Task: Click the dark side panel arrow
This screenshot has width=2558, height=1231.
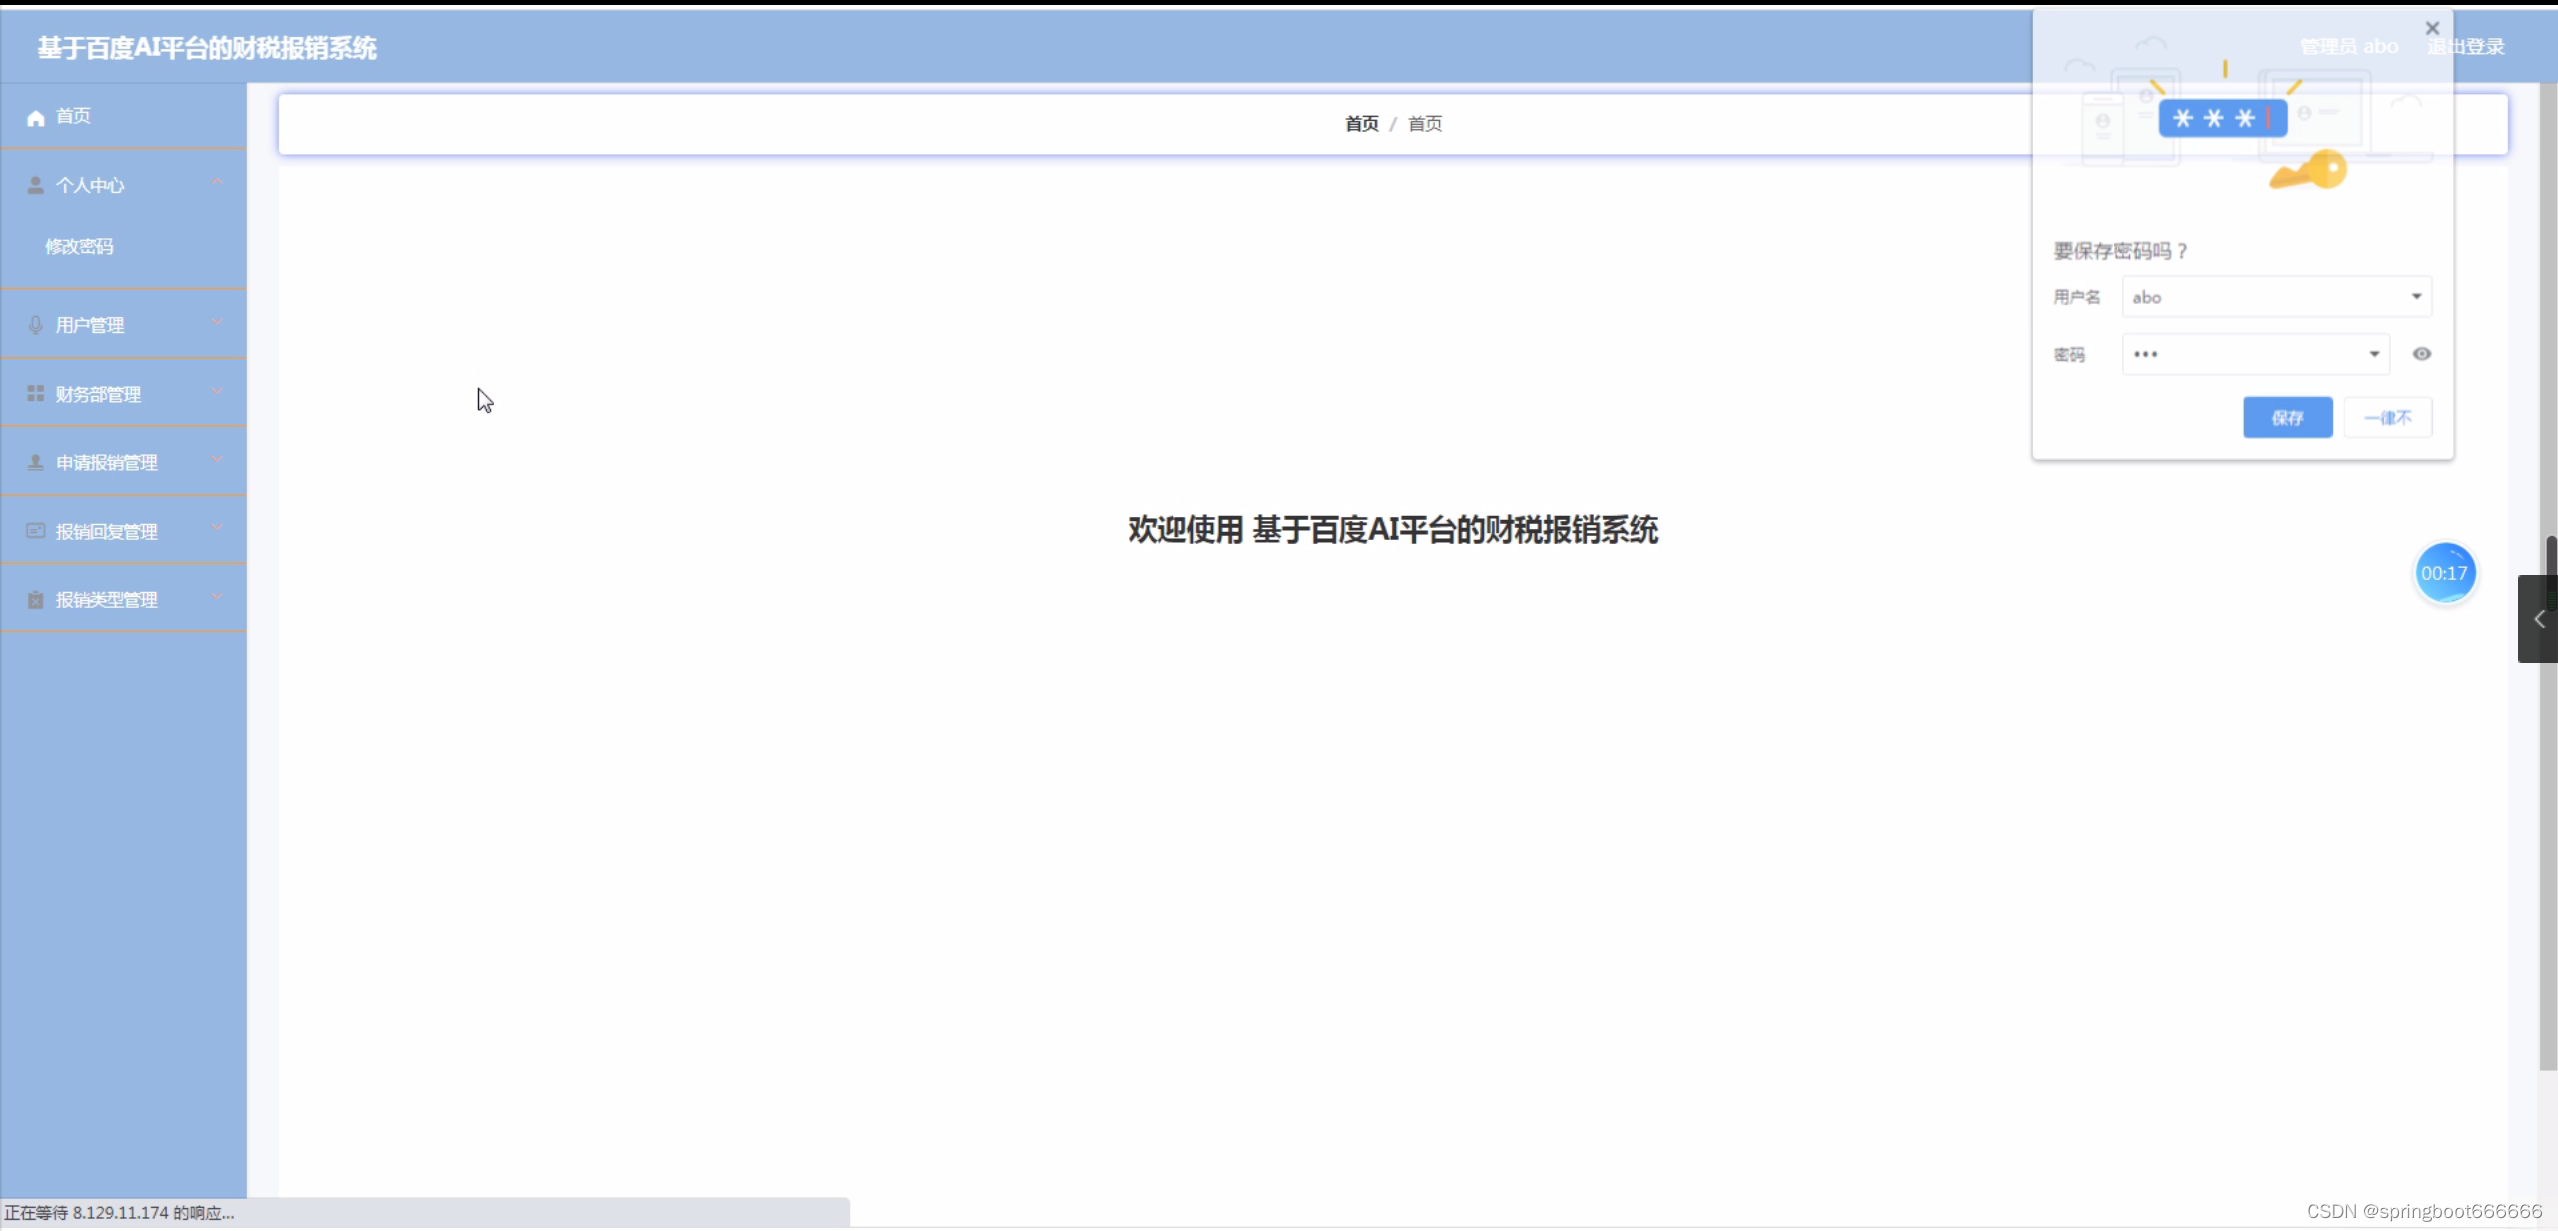Action: point(2538,619)
